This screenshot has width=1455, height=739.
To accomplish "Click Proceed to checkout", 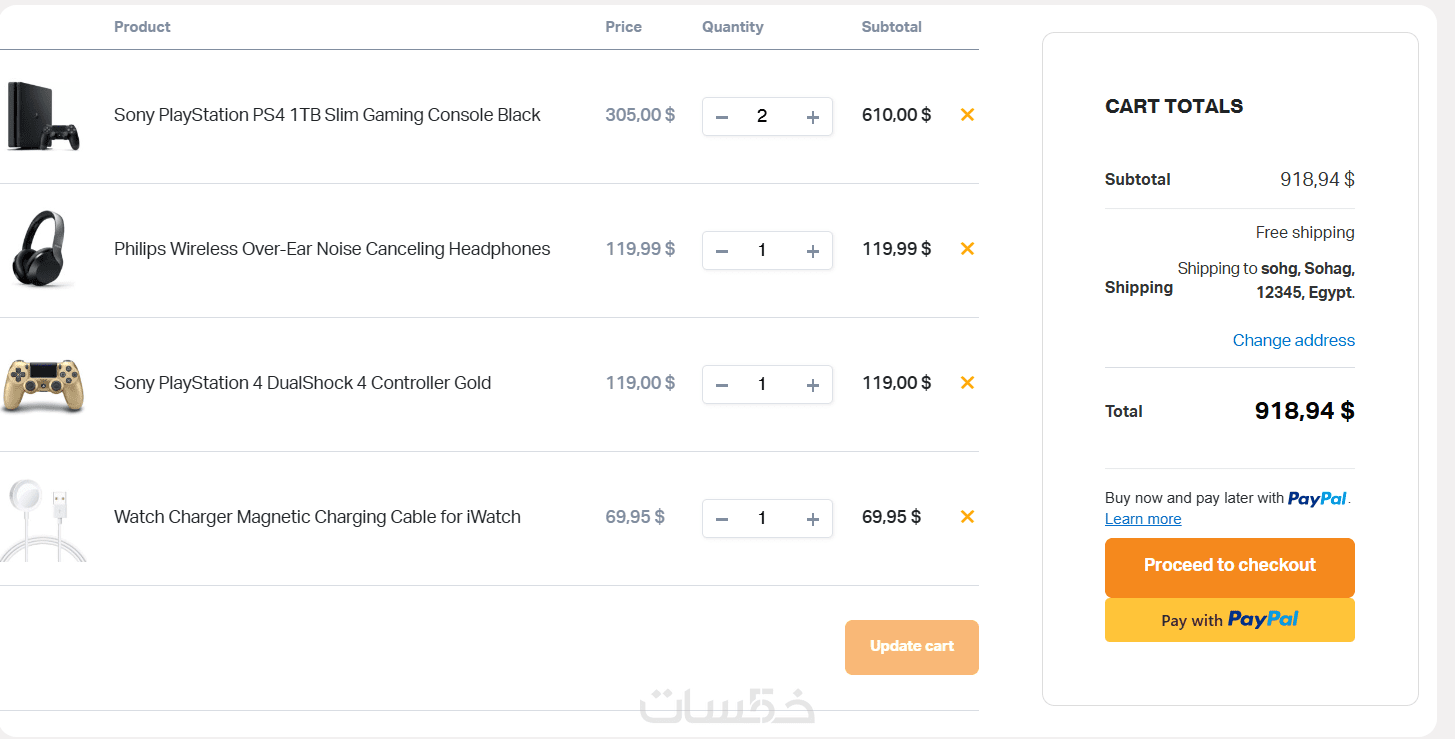I will click(1229, 566).
